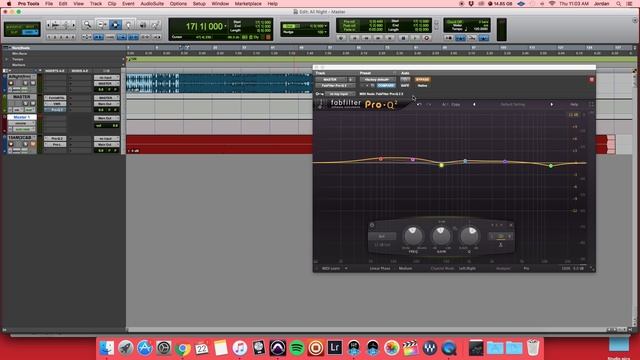Screen dimensions: 640x360
Task: Open the filter slope dropdown under Bell
Action: 382,244
